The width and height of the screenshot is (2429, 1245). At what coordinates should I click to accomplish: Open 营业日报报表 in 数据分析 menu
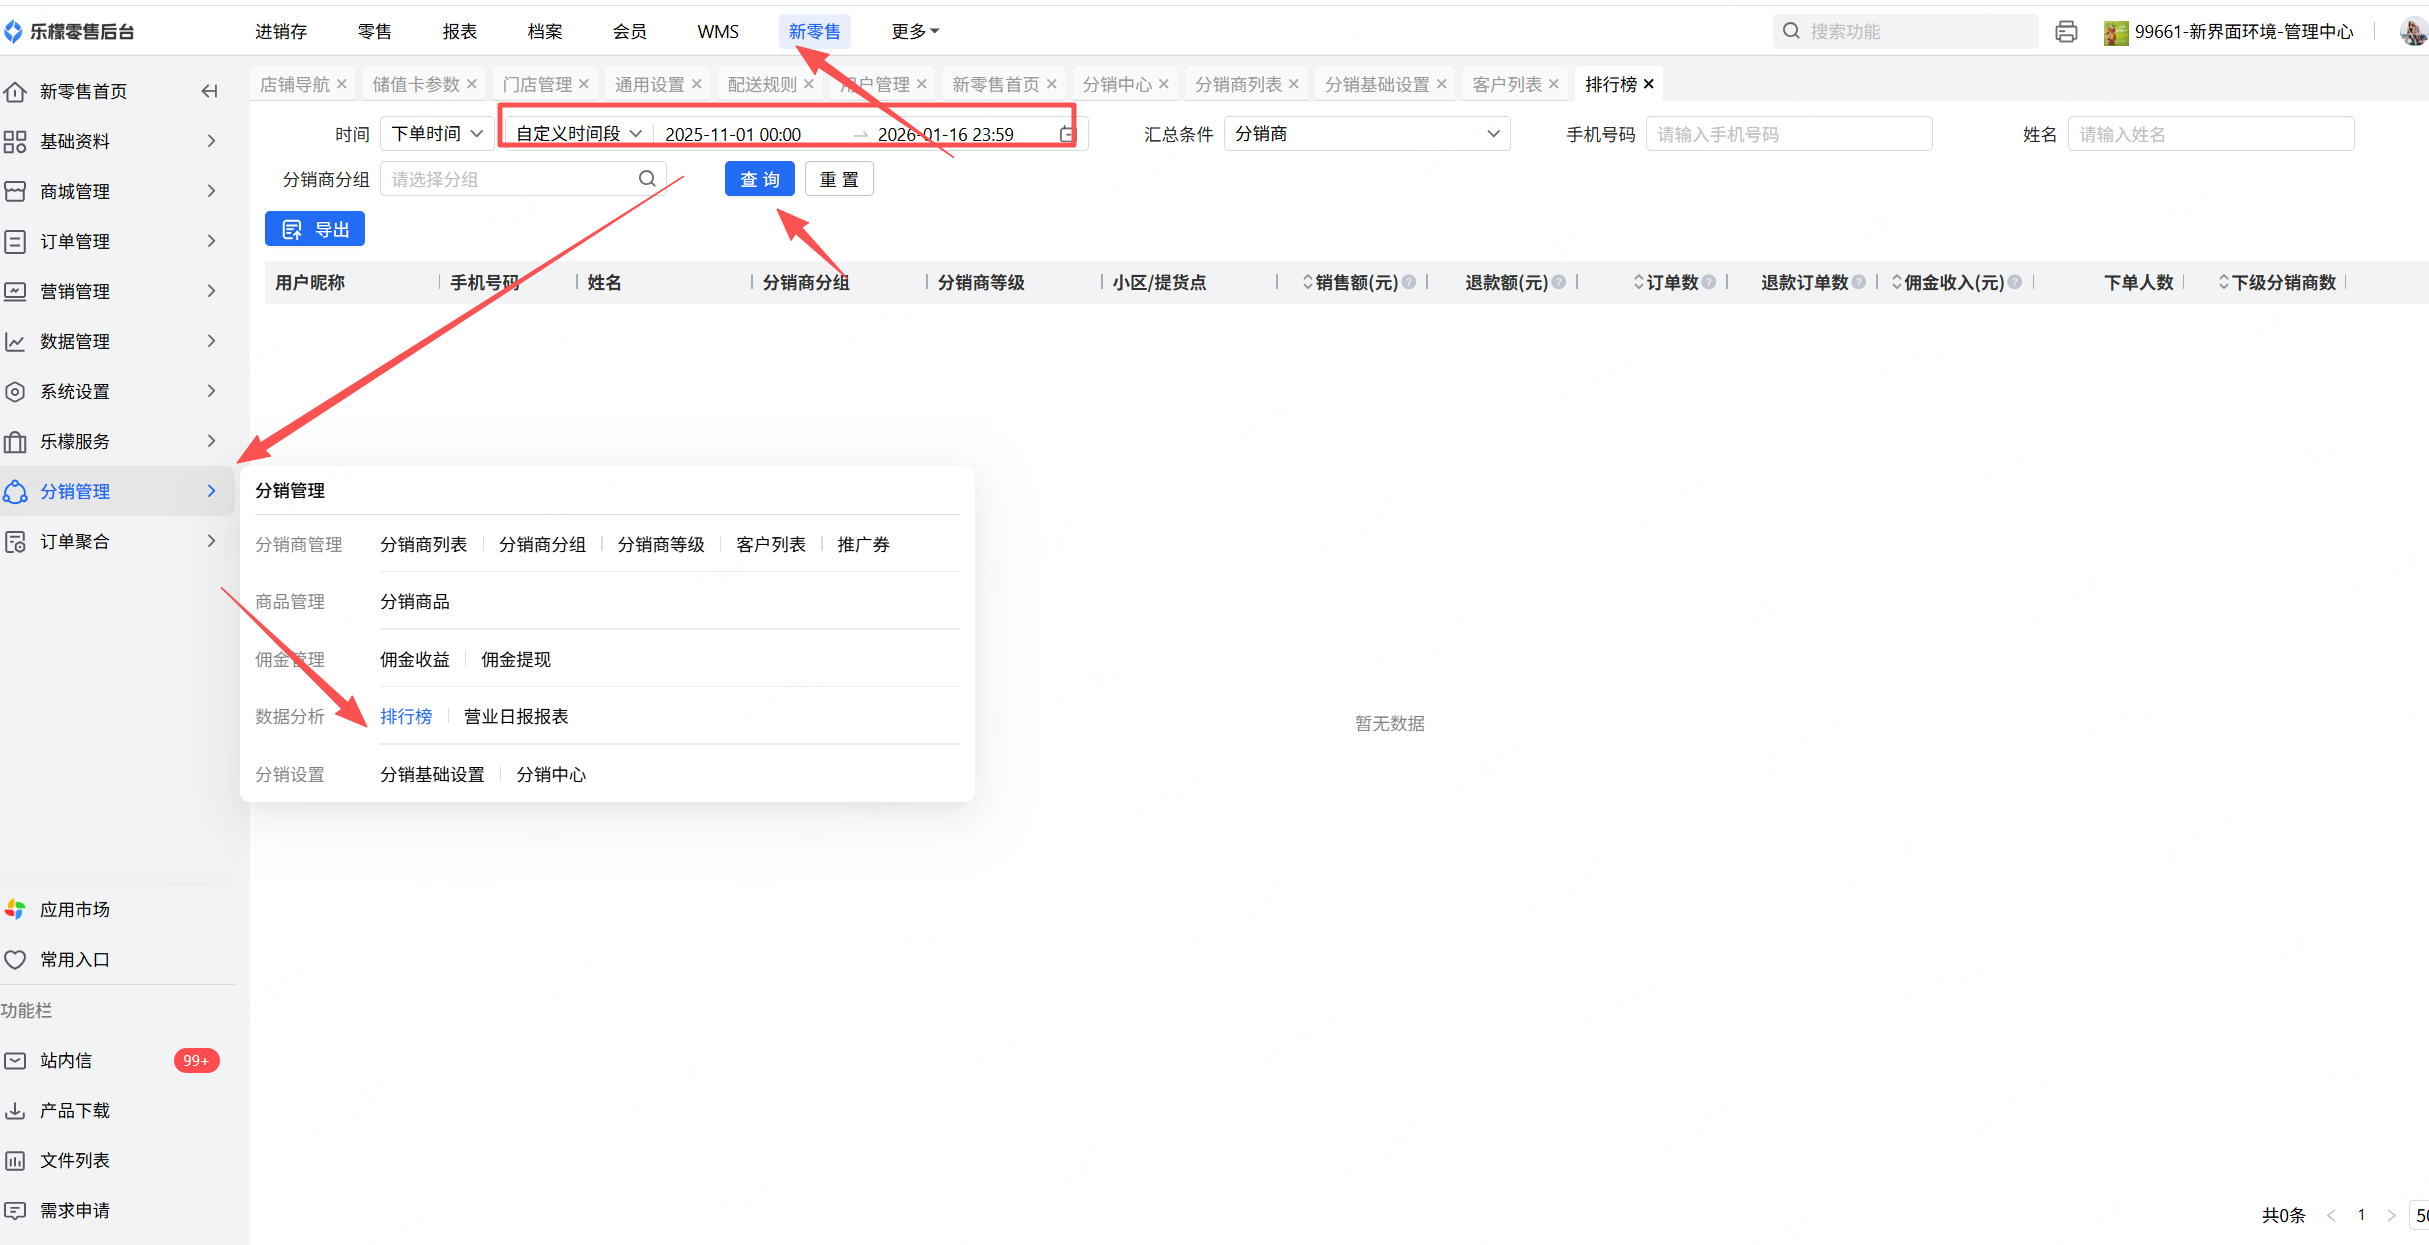click(x=516, y=716)
